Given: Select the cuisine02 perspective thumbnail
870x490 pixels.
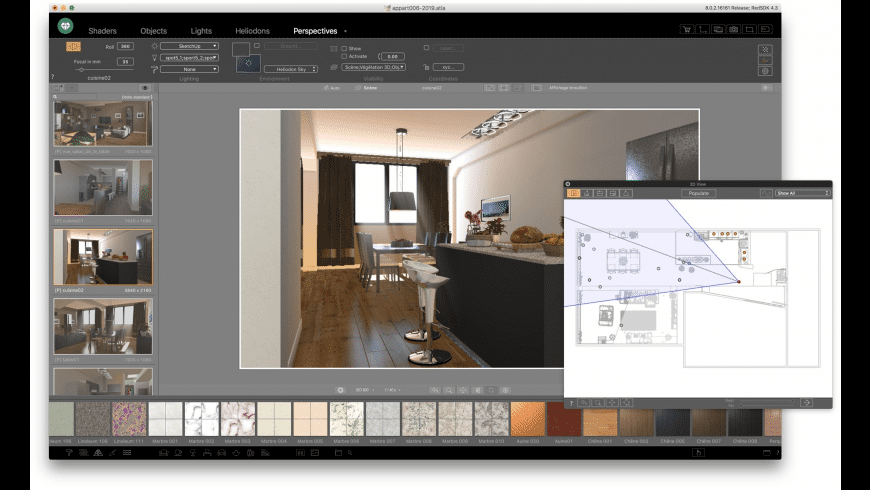Looking at the screenshot, I should point(103,257).
